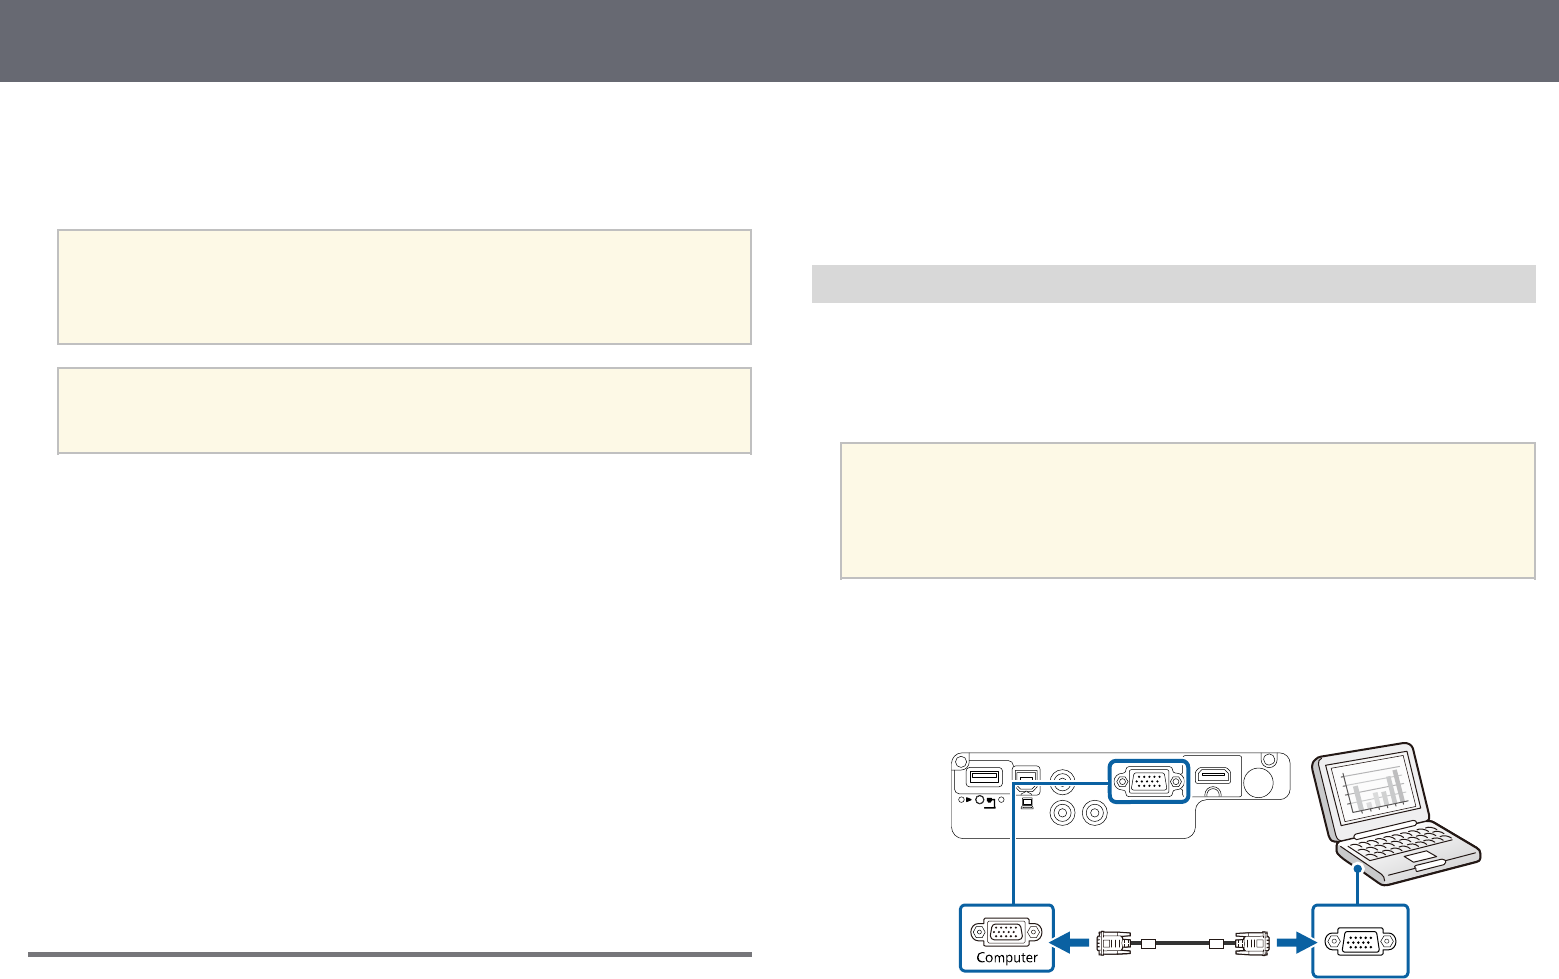
Task: Click the USB-A port on the projector diagram
Action: click(984, 776)
